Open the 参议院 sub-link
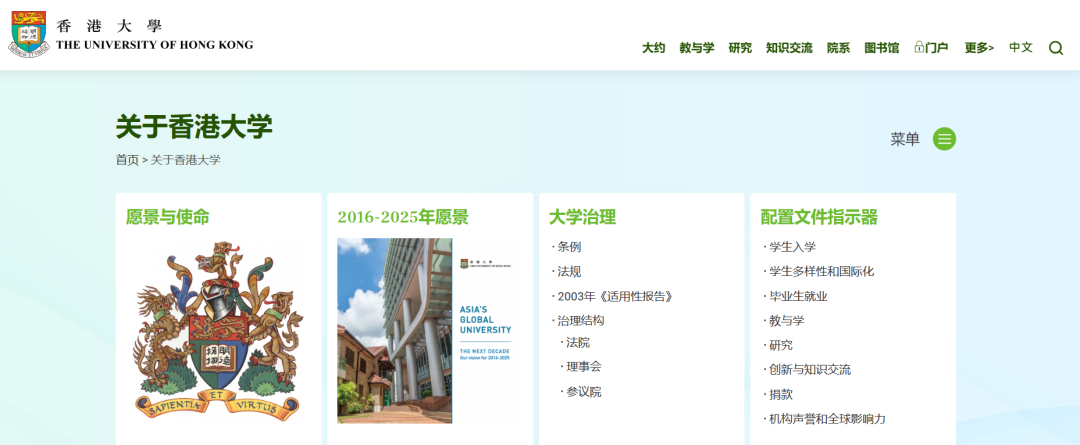The width and height of the screenshot is (1080, 445). click(583, 392)
